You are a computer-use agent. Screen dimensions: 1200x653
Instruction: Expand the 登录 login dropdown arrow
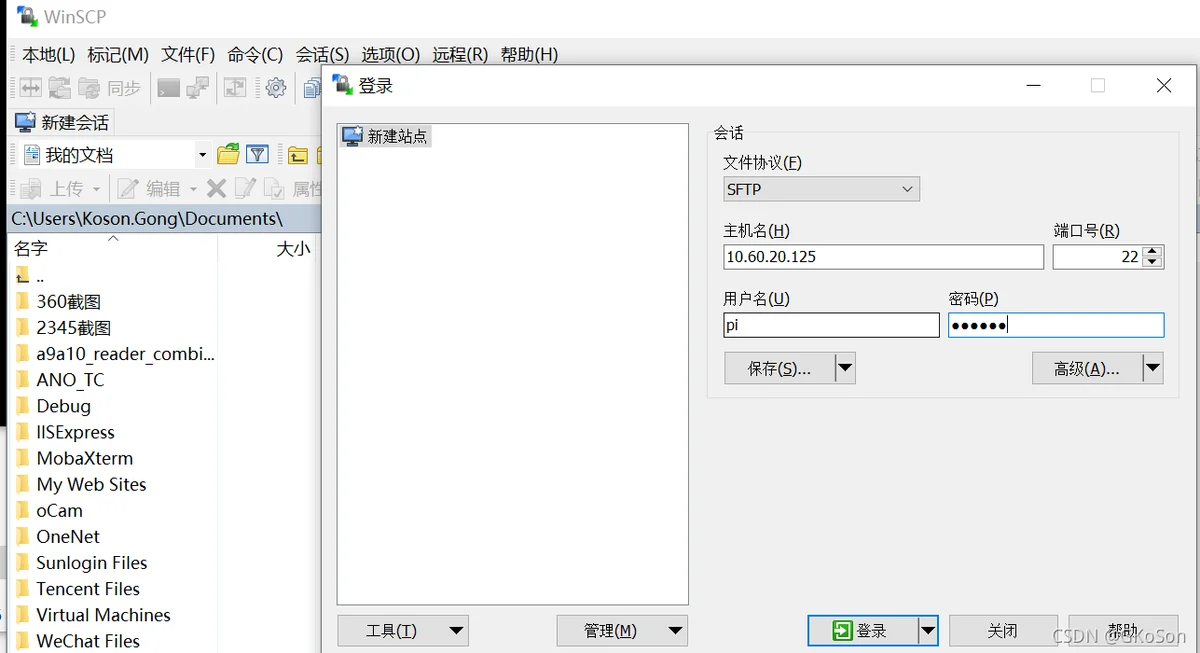(x=928, y=630)
